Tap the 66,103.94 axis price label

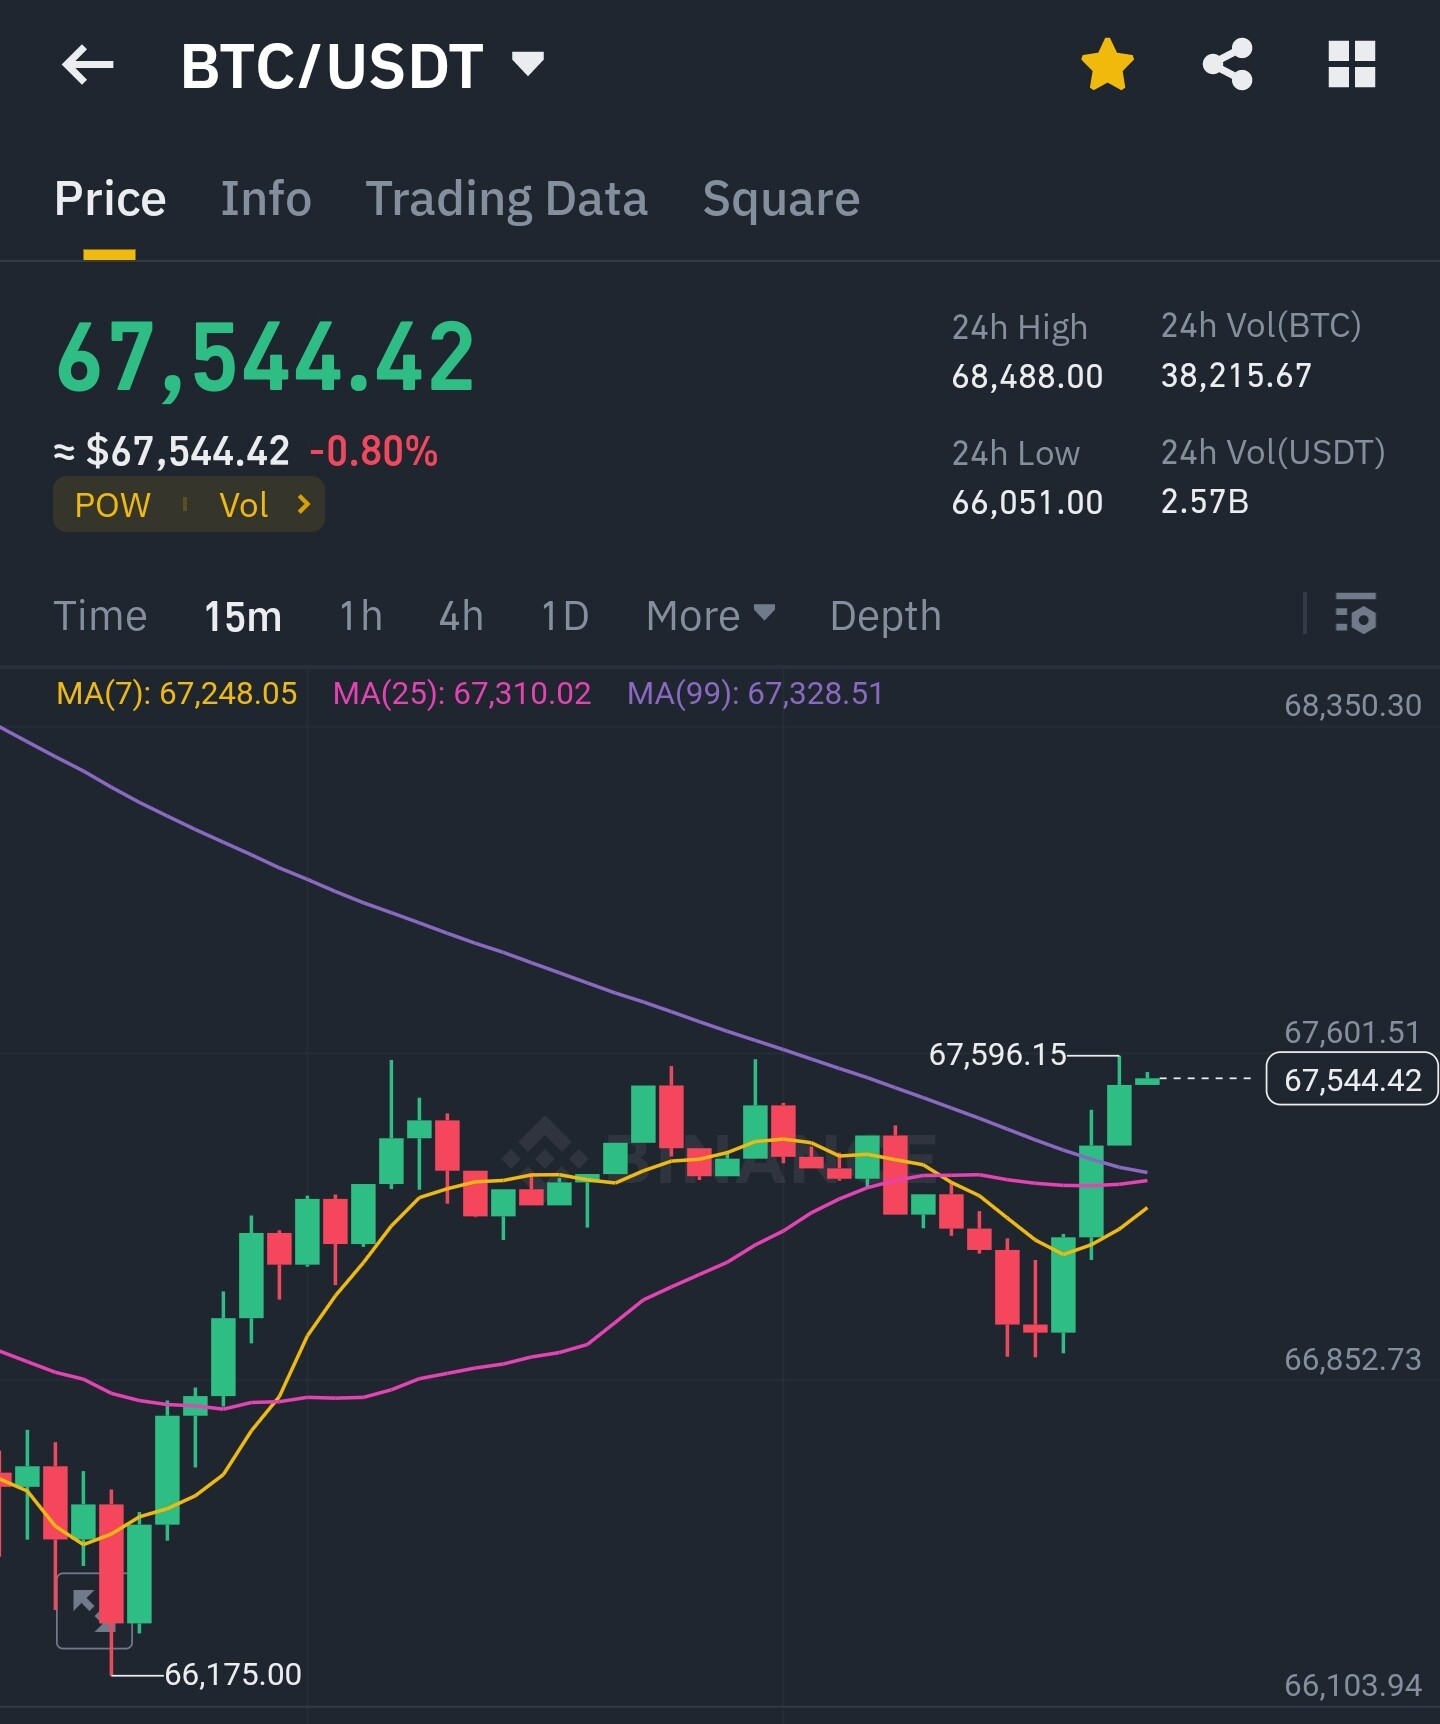(x=1352, y=1685)
